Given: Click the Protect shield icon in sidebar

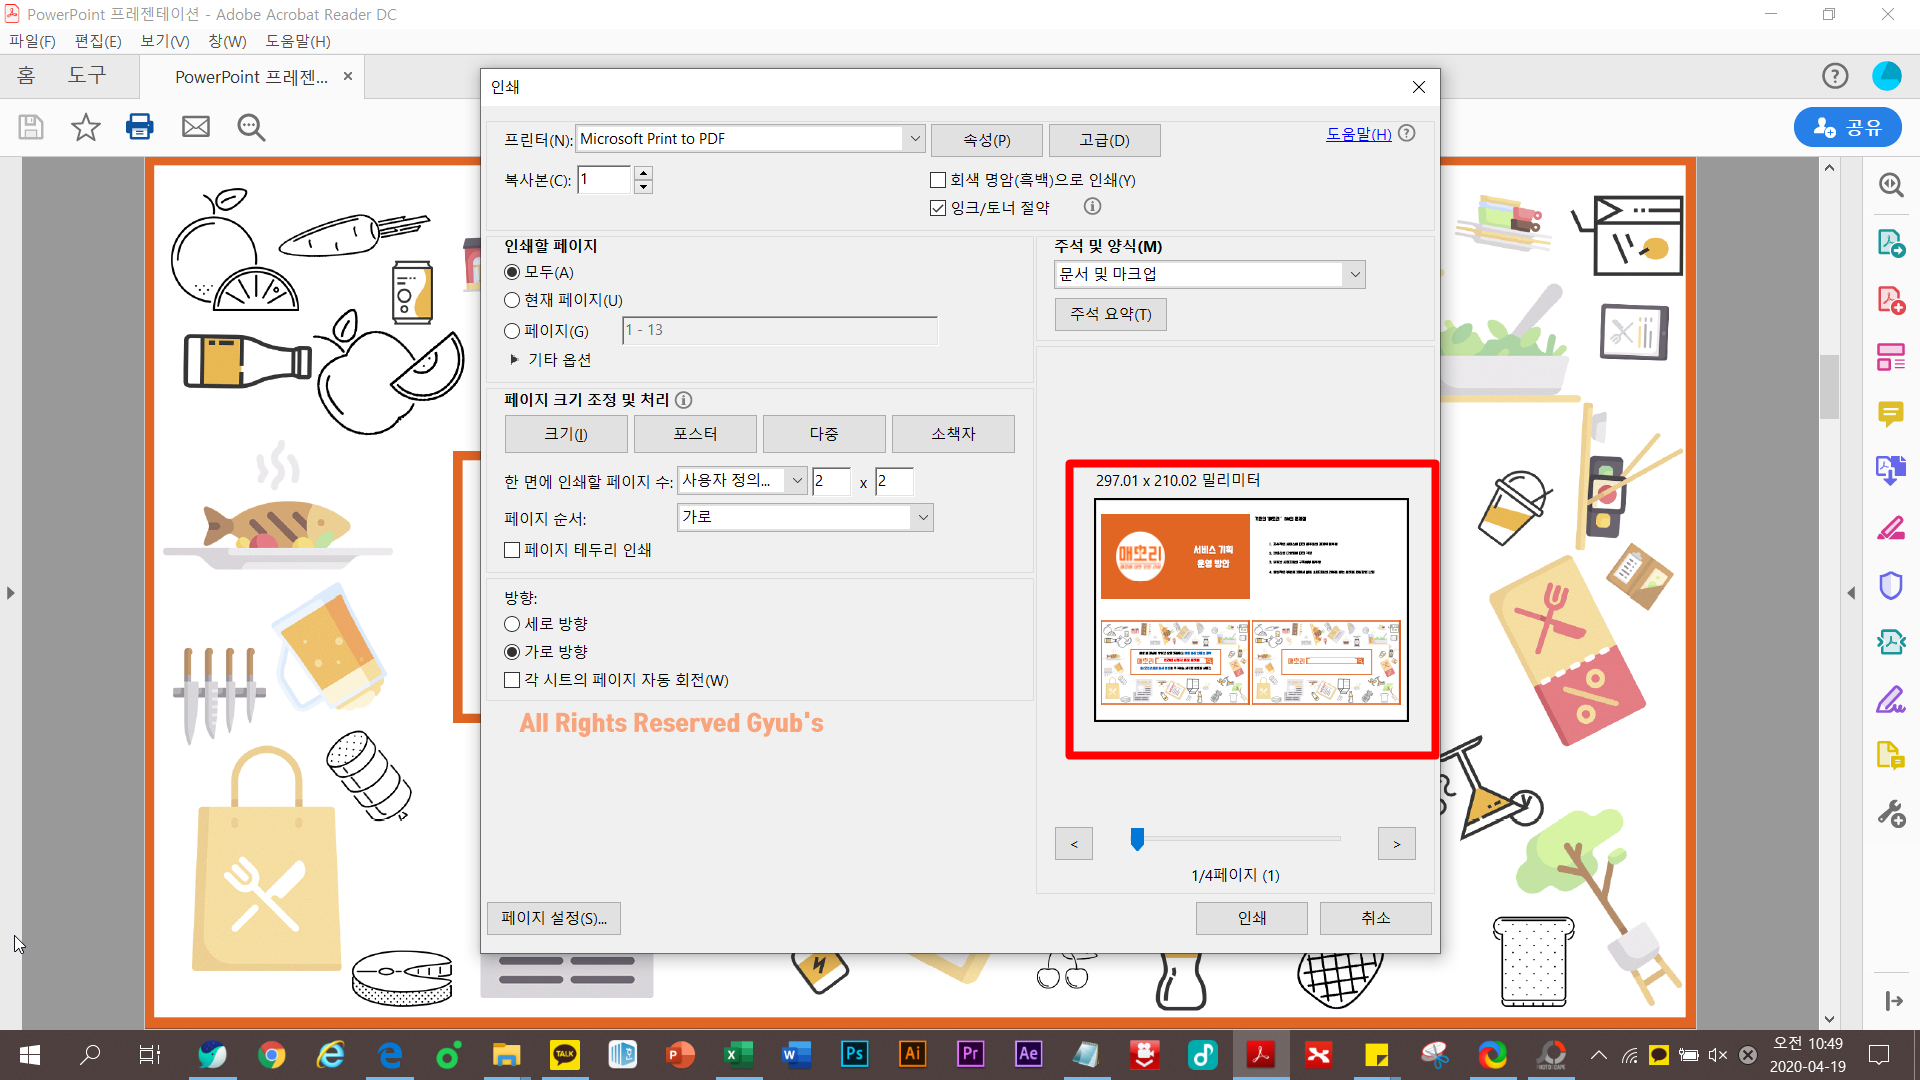Looking at the screenshot, I should [x=1890, y=586].
